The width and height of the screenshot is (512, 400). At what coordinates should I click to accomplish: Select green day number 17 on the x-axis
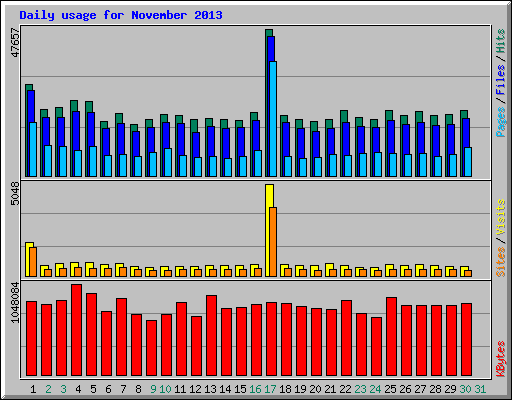click(x=270, y=389)
